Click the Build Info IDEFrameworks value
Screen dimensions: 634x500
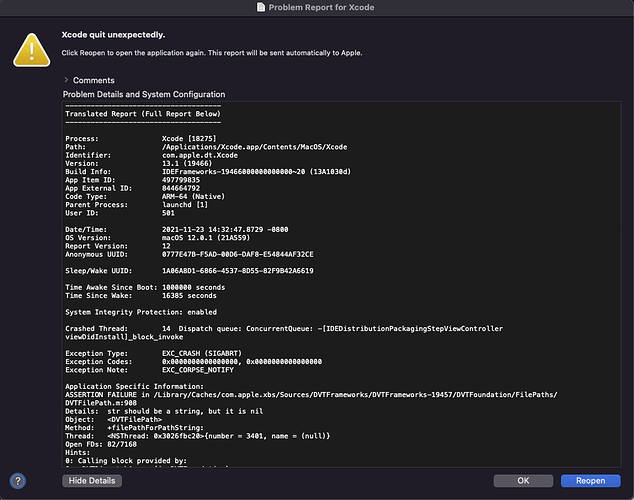tap(256, 172)
